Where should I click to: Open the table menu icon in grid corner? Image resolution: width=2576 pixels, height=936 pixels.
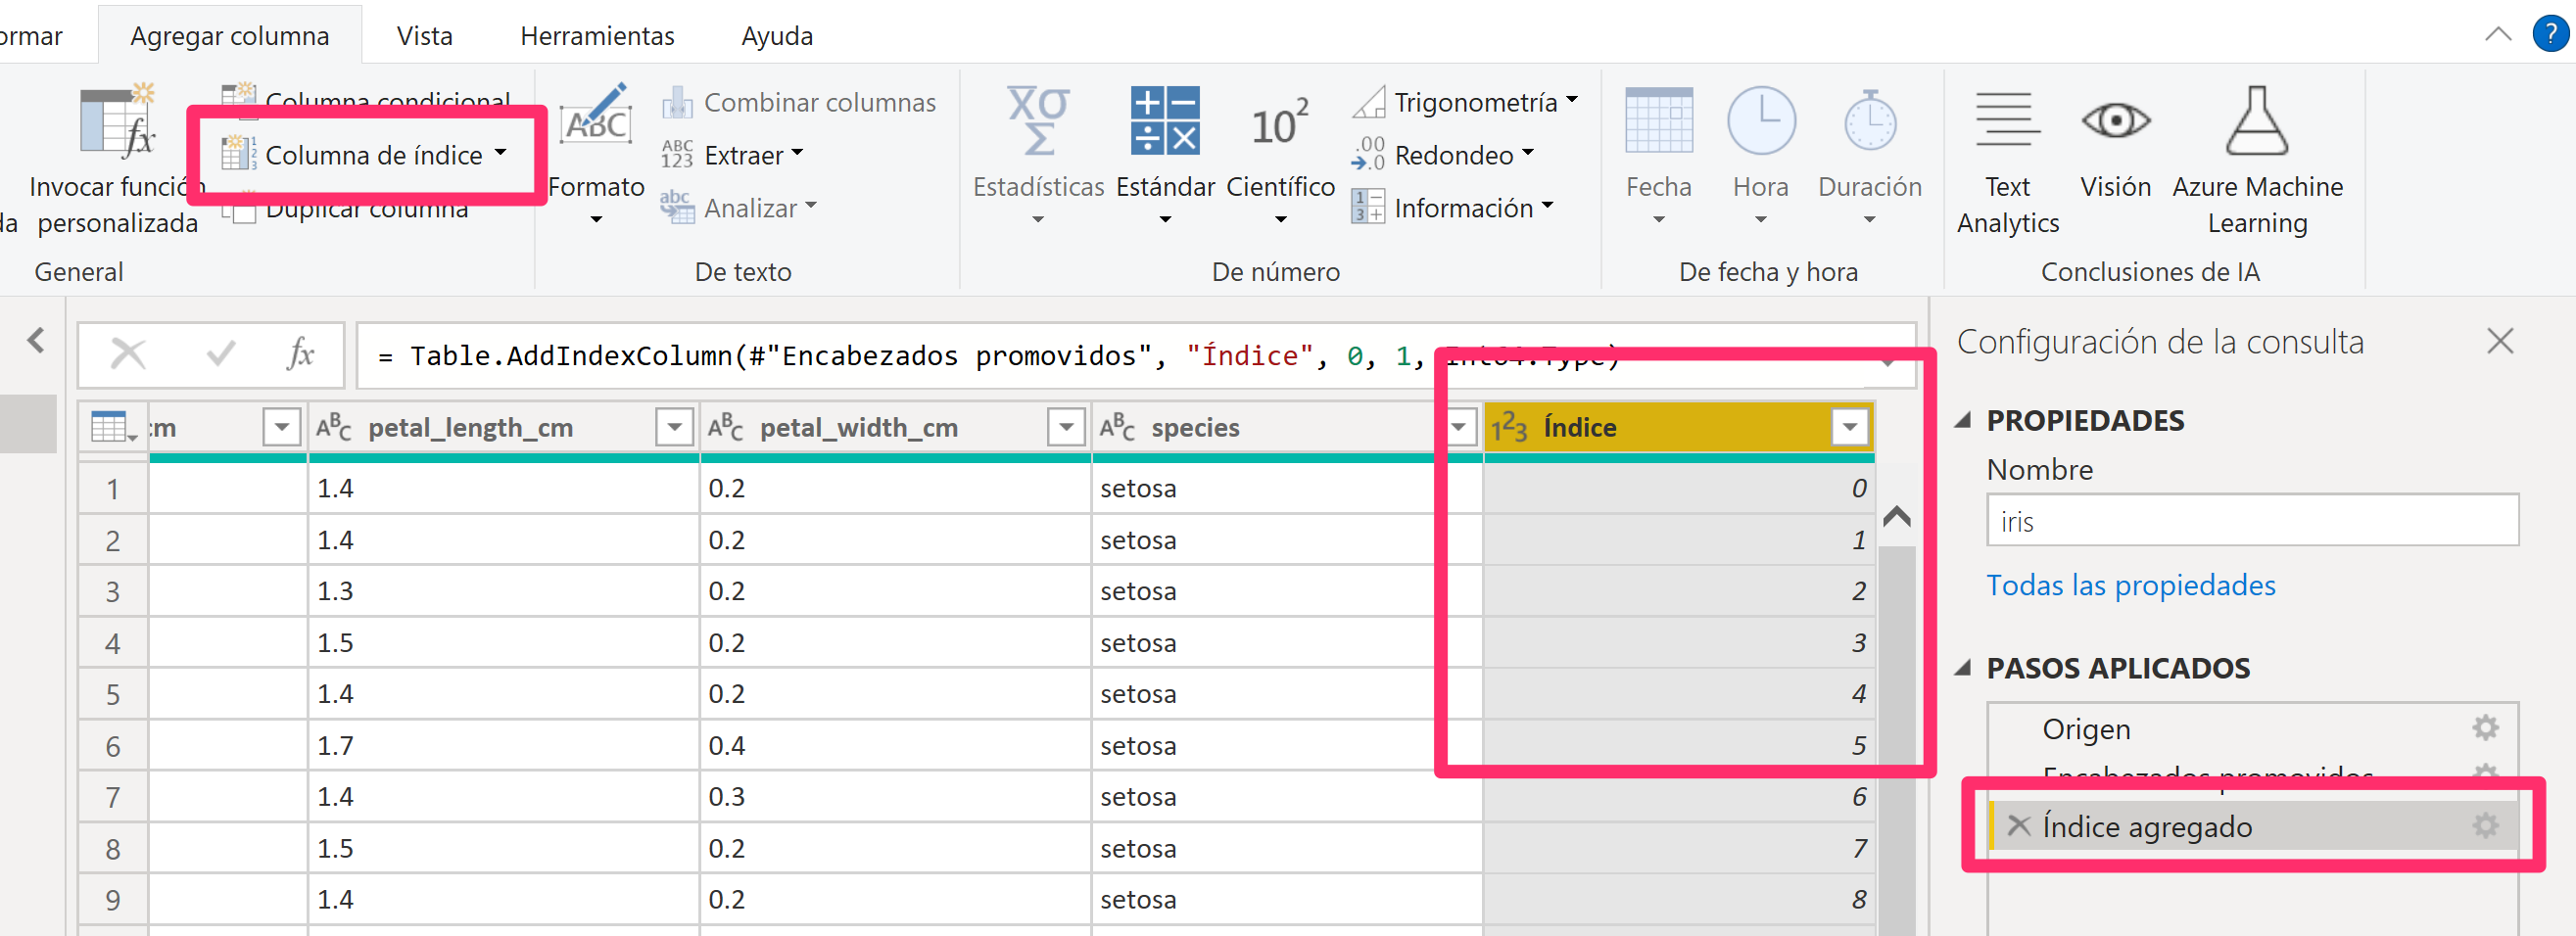(x=113, y=428)
